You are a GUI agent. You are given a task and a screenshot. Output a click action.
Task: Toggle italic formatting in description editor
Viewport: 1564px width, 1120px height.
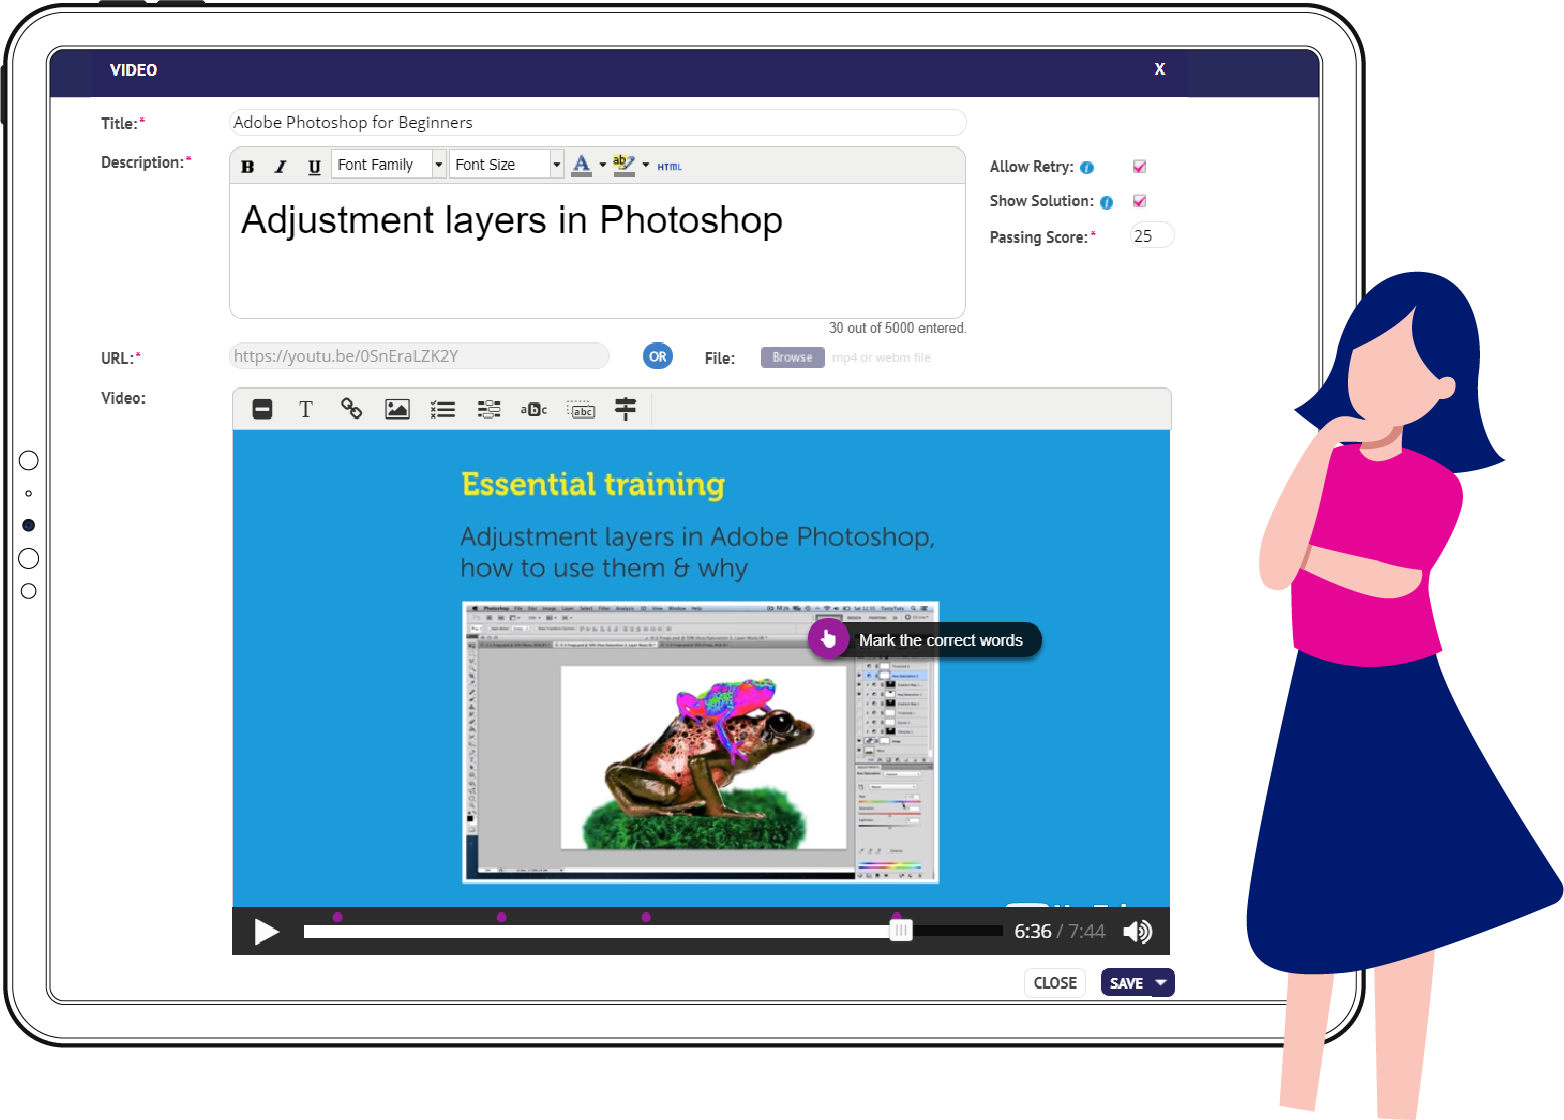coord(281,166)
